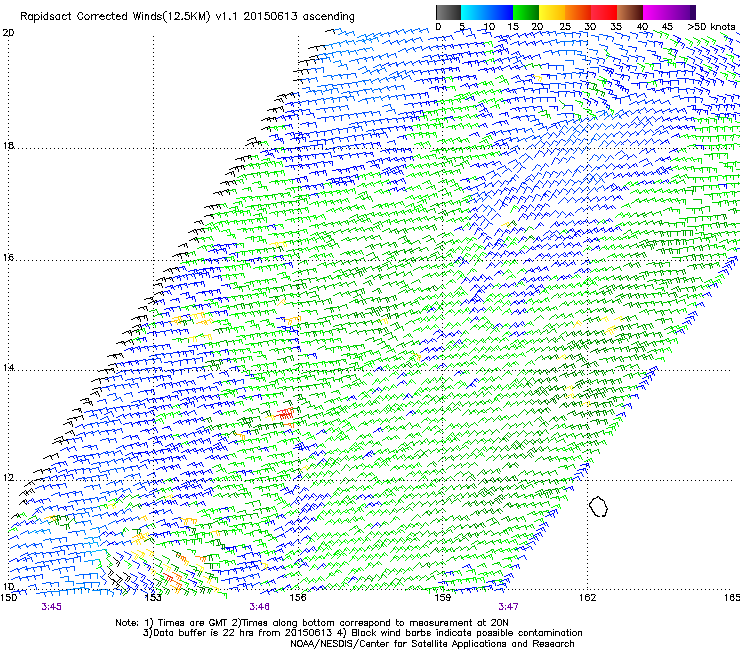The width and height of the screenshot is (740, 650).
Task: Click the red wind barb cluster near 156
Action: [x=286, y=414]
